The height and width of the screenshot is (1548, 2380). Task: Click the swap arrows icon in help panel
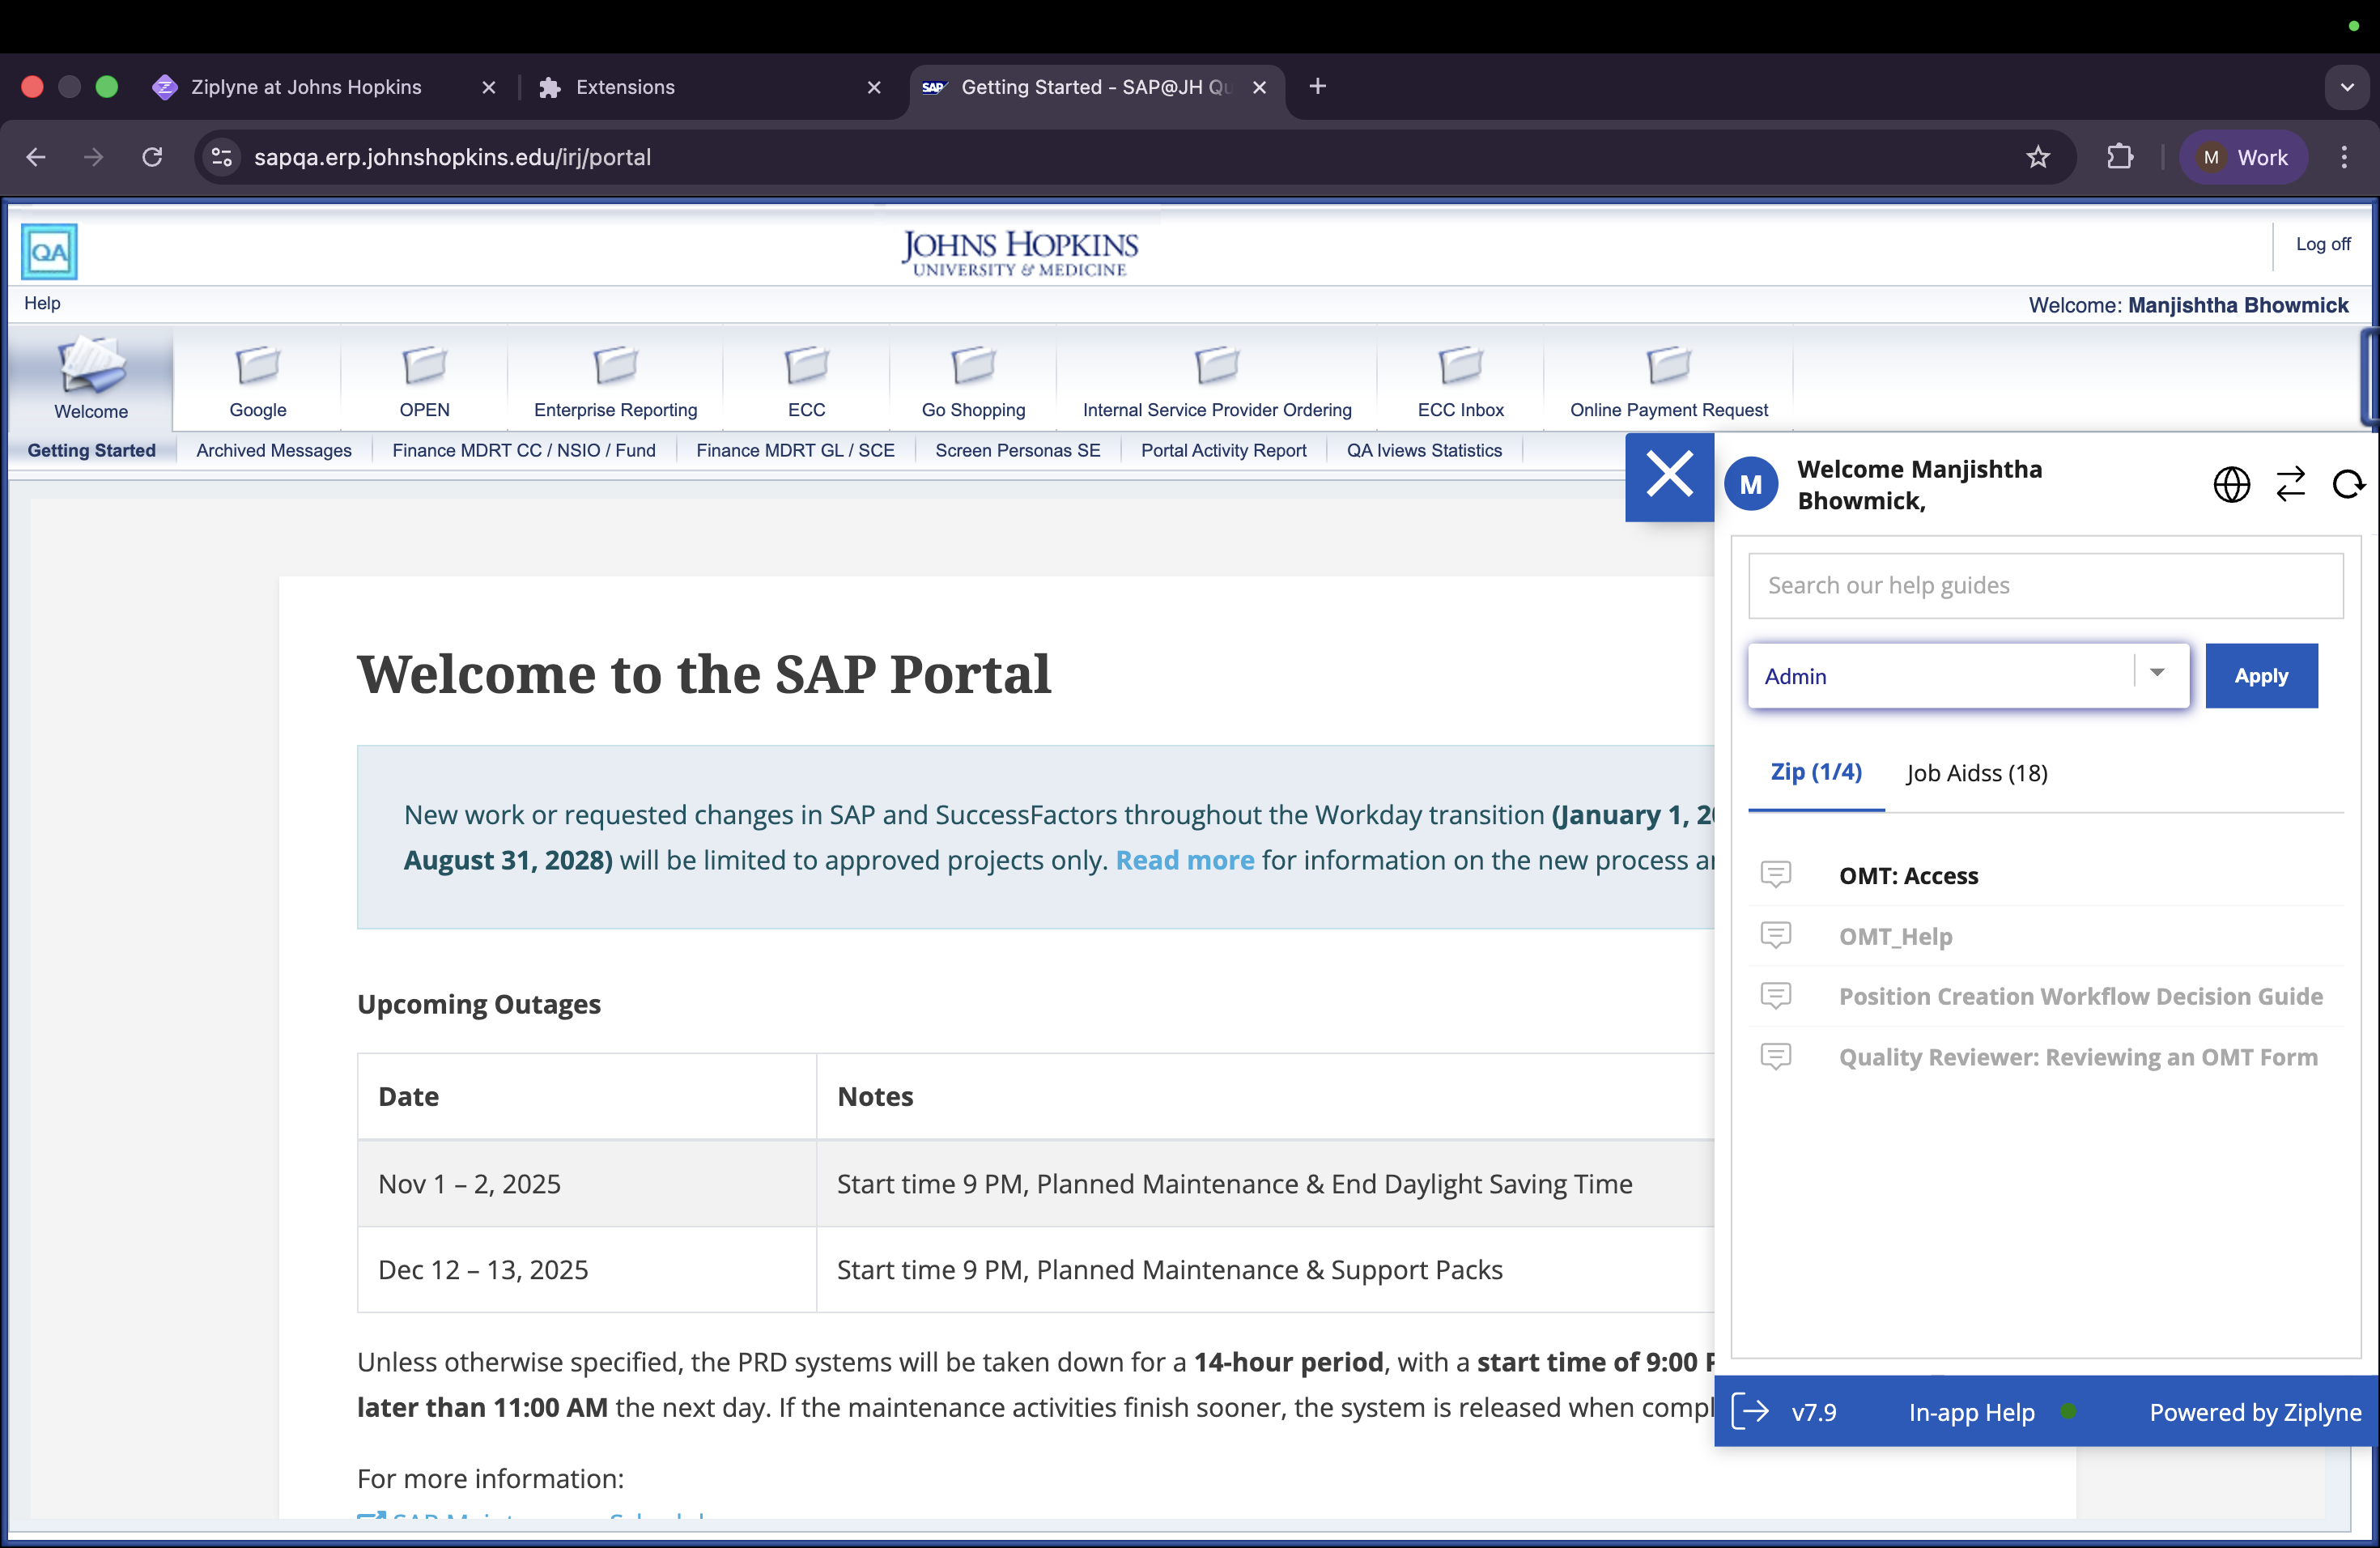coord(2290,485)
